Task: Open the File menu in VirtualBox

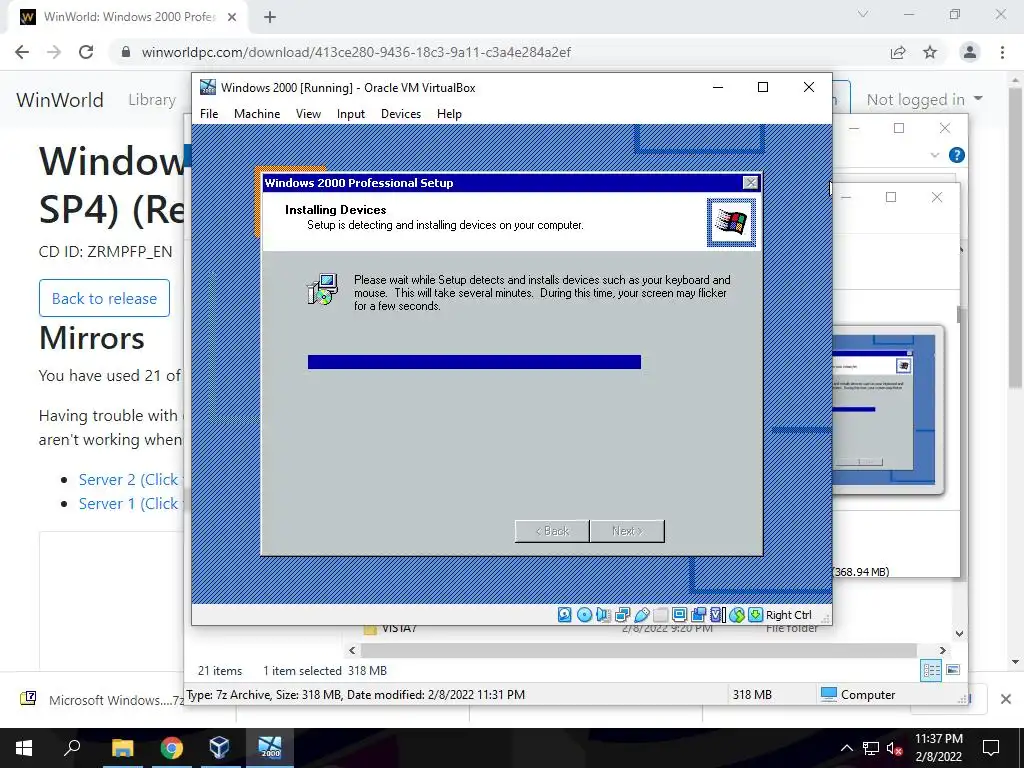Action: (x=209, y=114)
